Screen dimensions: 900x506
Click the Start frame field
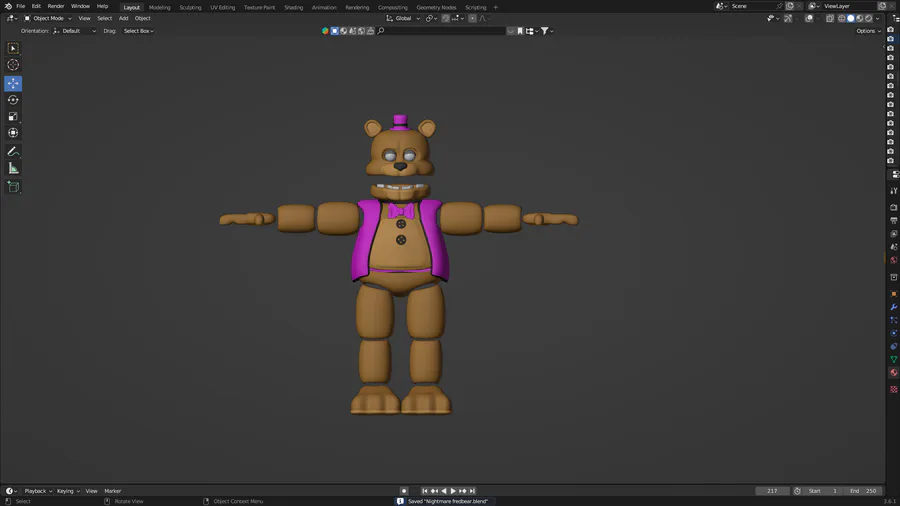point(823,491)
